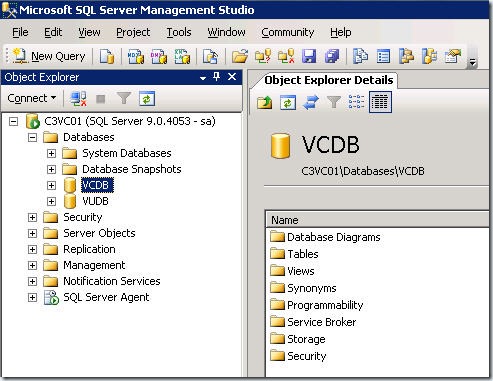Switch to List view in Details pane
Image resolution: width=493 pixels, height=381 pixels.
tap(356, 102)
